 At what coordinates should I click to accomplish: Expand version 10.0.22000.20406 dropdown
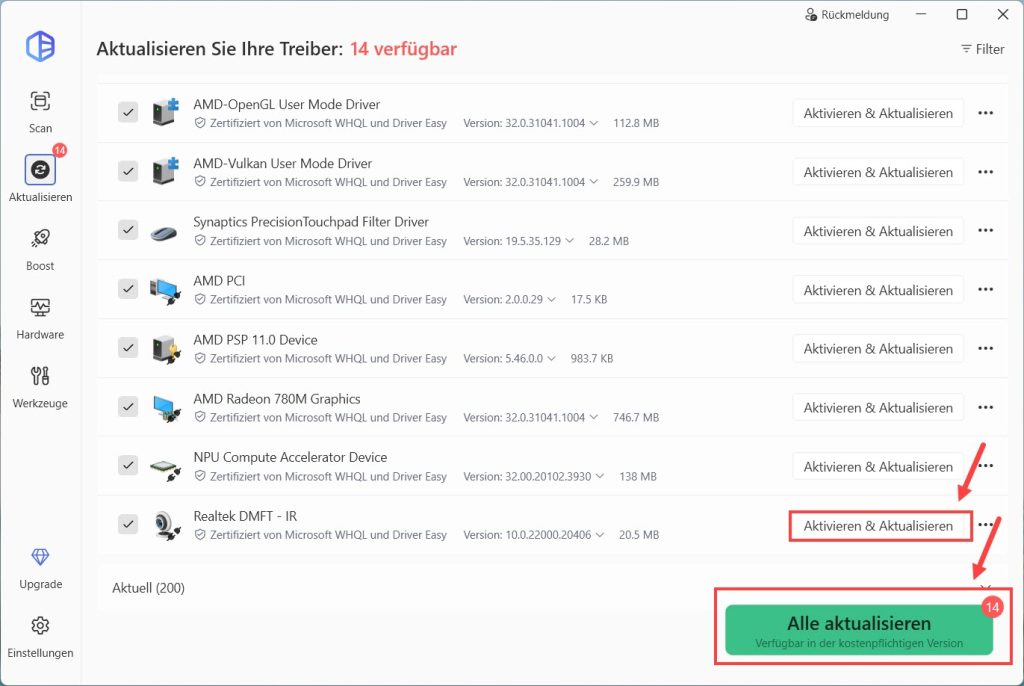(x=600, y=534)
